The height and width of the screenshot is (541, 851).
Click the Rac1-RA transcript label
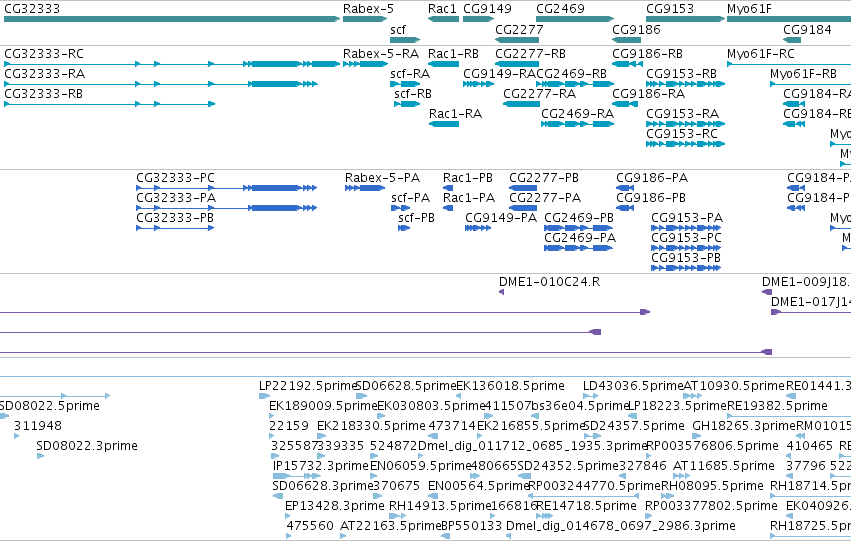click(x=455, y=114)
